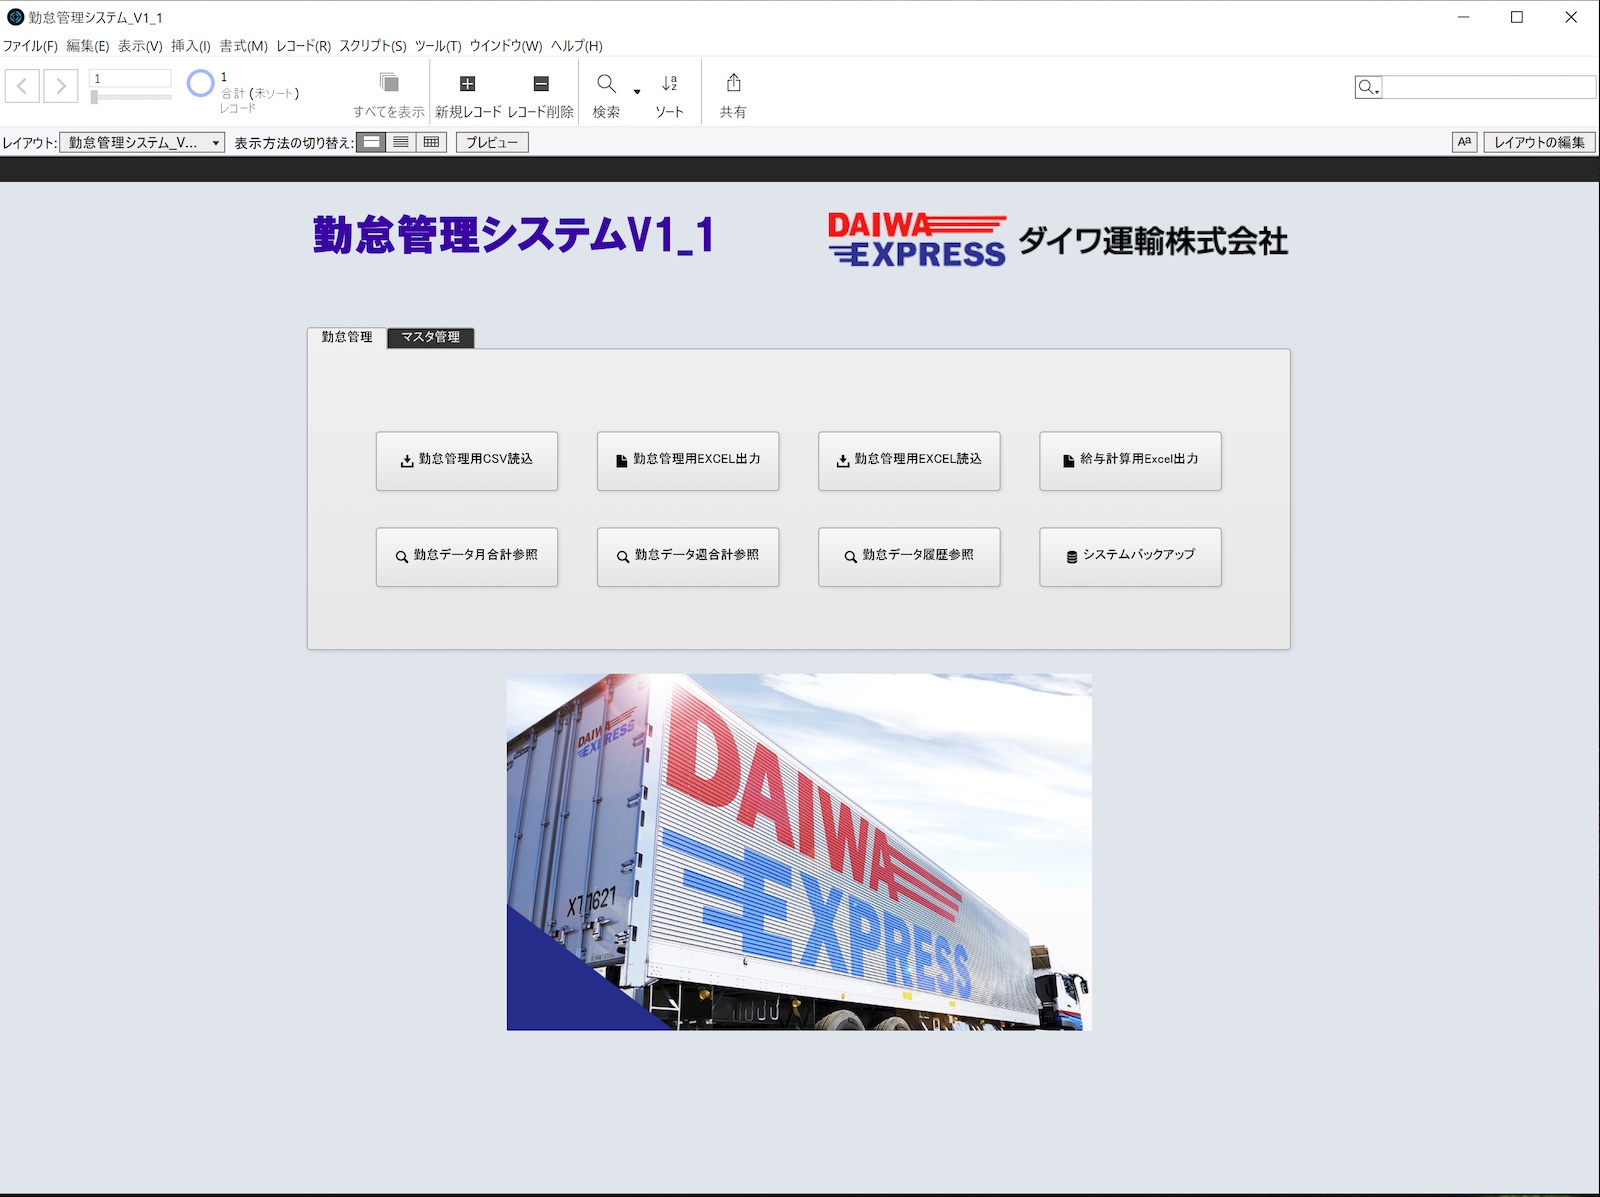Click the FileMaker app icon in title bar
1600x1197 pixels.
click(15, 17)
